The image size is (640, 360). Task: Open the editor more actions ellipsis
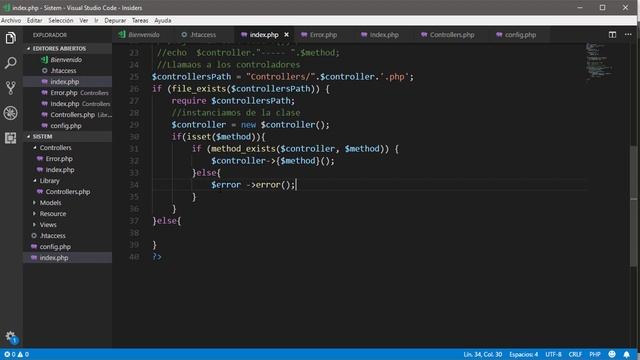[x=628, y=35]
